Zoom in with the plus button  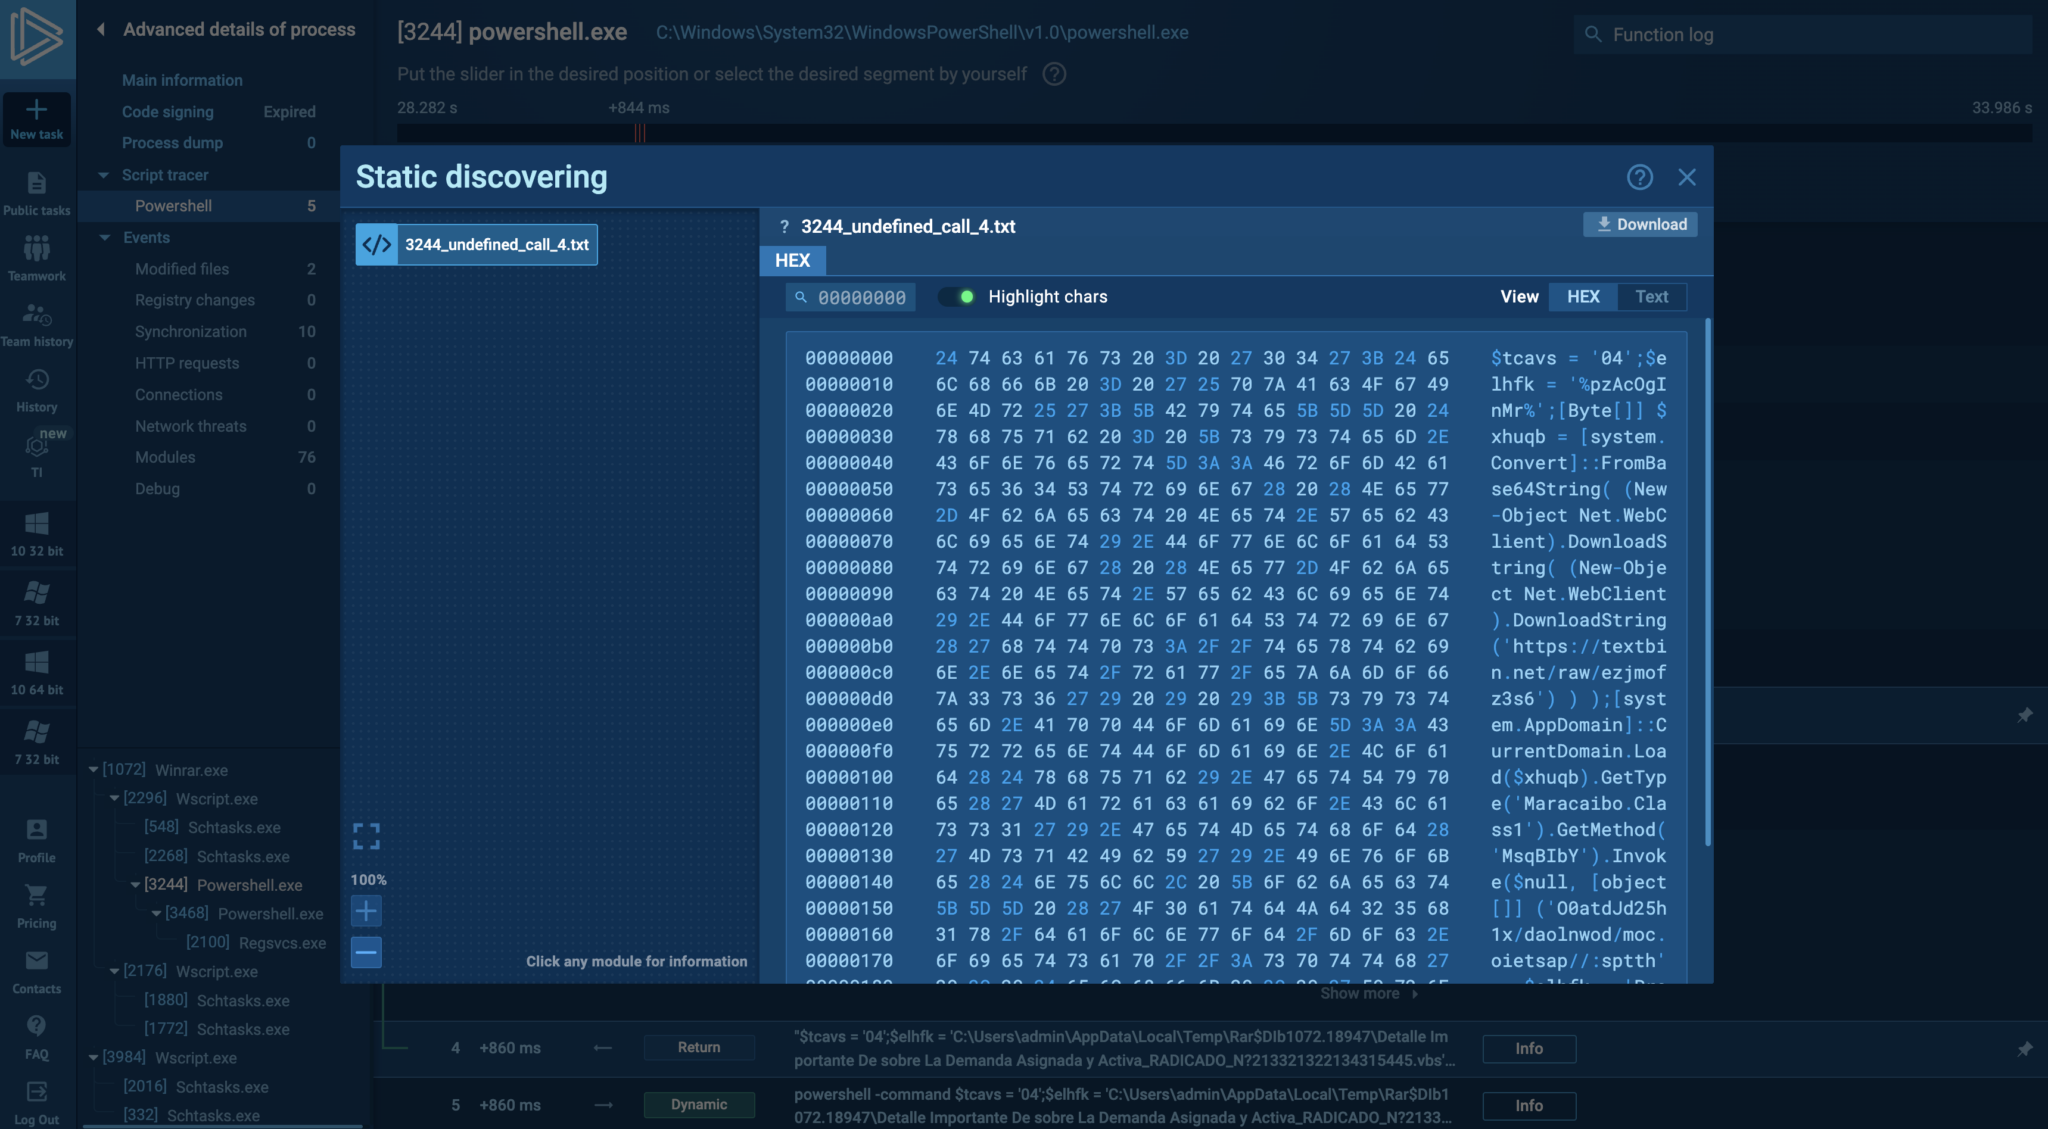[366, 911]
